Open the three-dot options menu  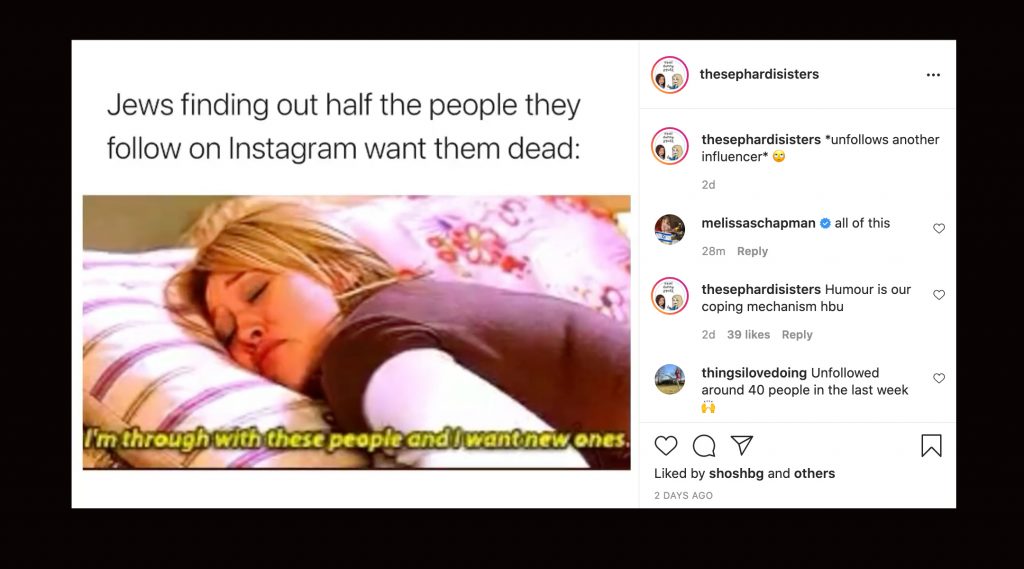point(933,75)
